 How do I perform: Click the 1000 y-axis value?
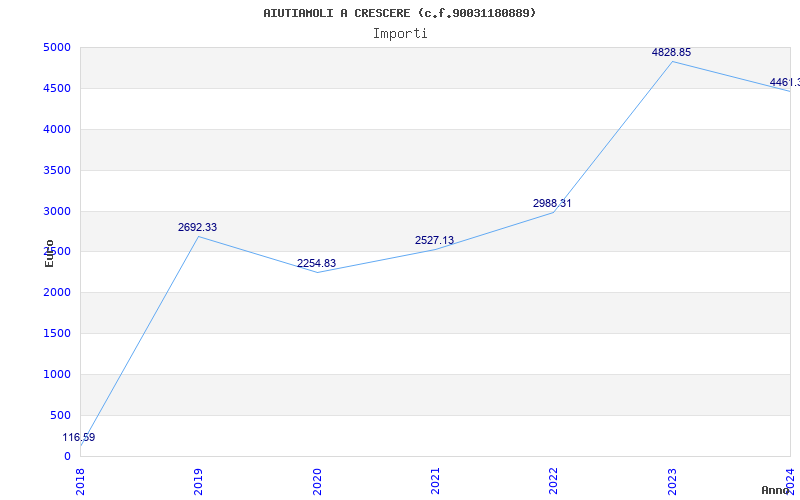tap(57, 374)
